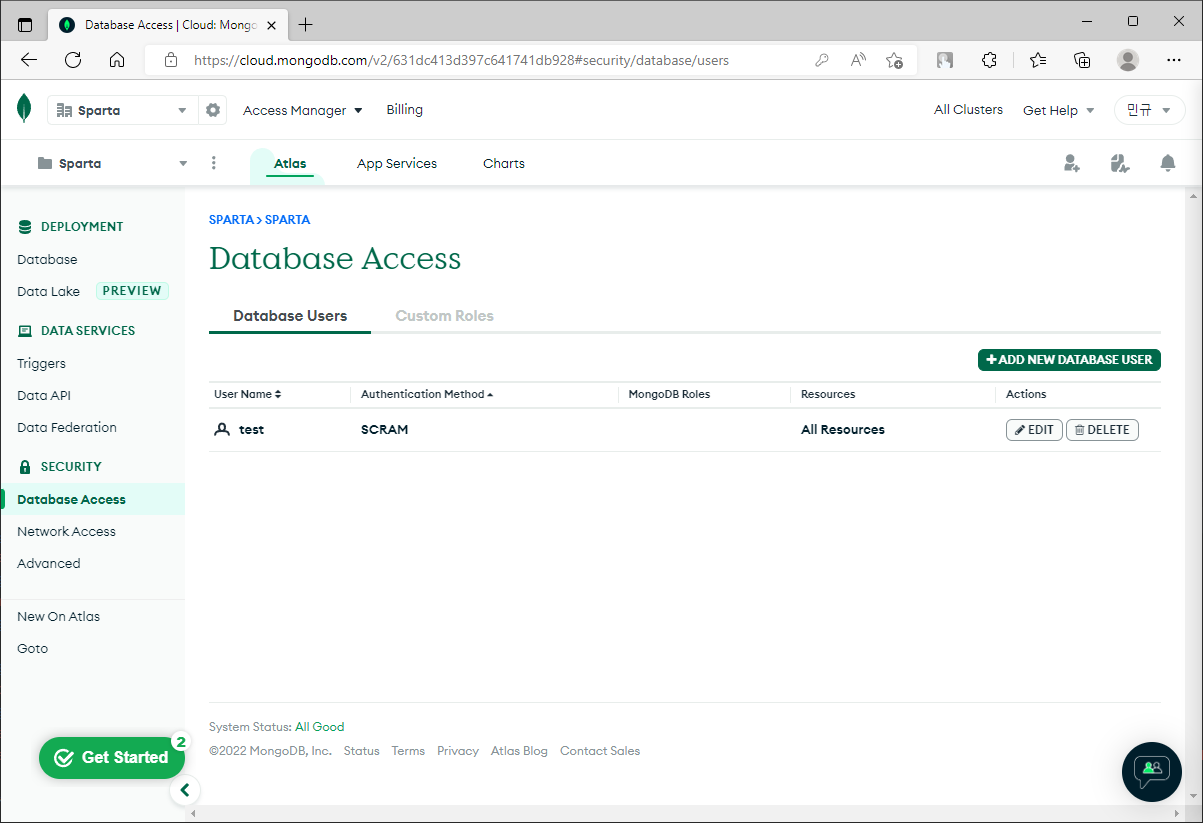Viewport: 1203px width, 823px height.
Task: Edit the test database user
Action: [x=1034, y=430]
